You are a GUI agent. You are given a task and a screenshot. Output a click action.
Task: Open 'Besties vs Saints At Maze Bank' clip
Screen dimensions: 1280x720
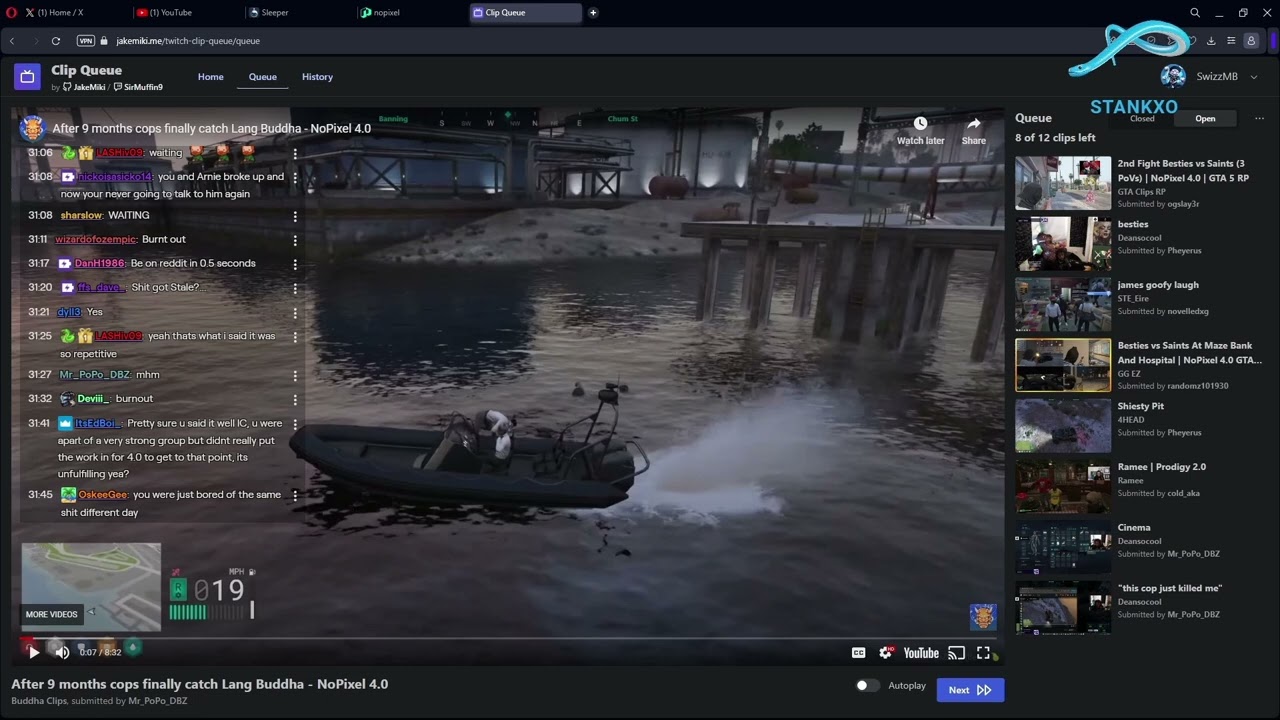pos(1141,365)
